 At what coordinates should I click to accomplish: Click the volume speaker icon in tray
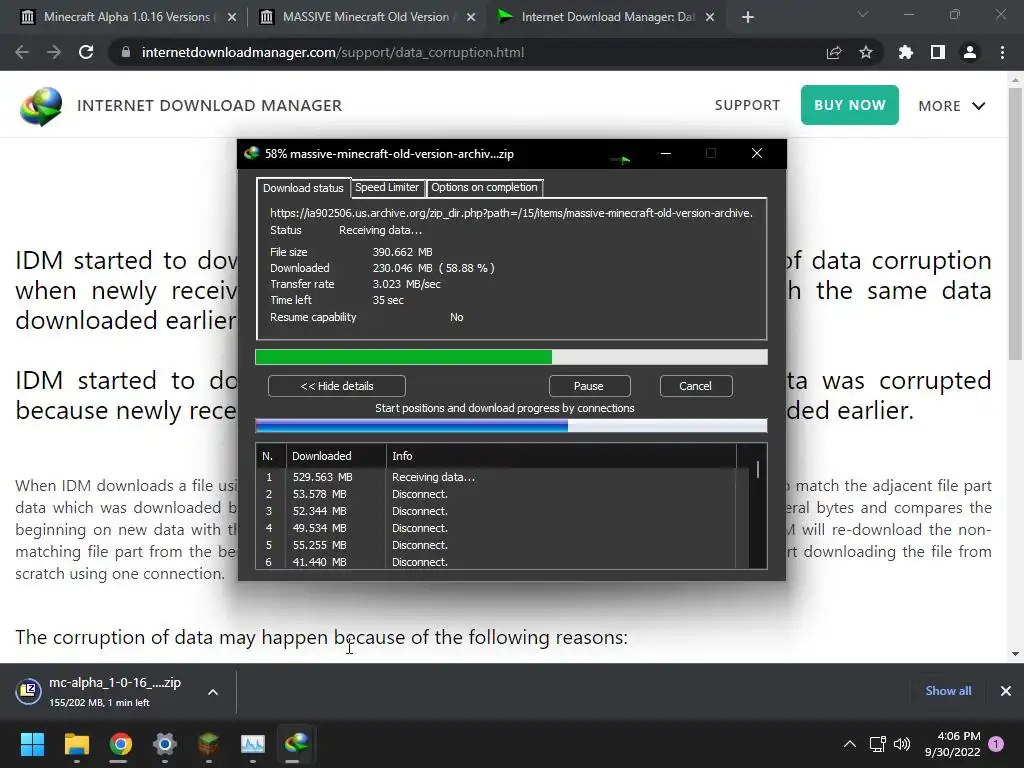coord(902,744)
